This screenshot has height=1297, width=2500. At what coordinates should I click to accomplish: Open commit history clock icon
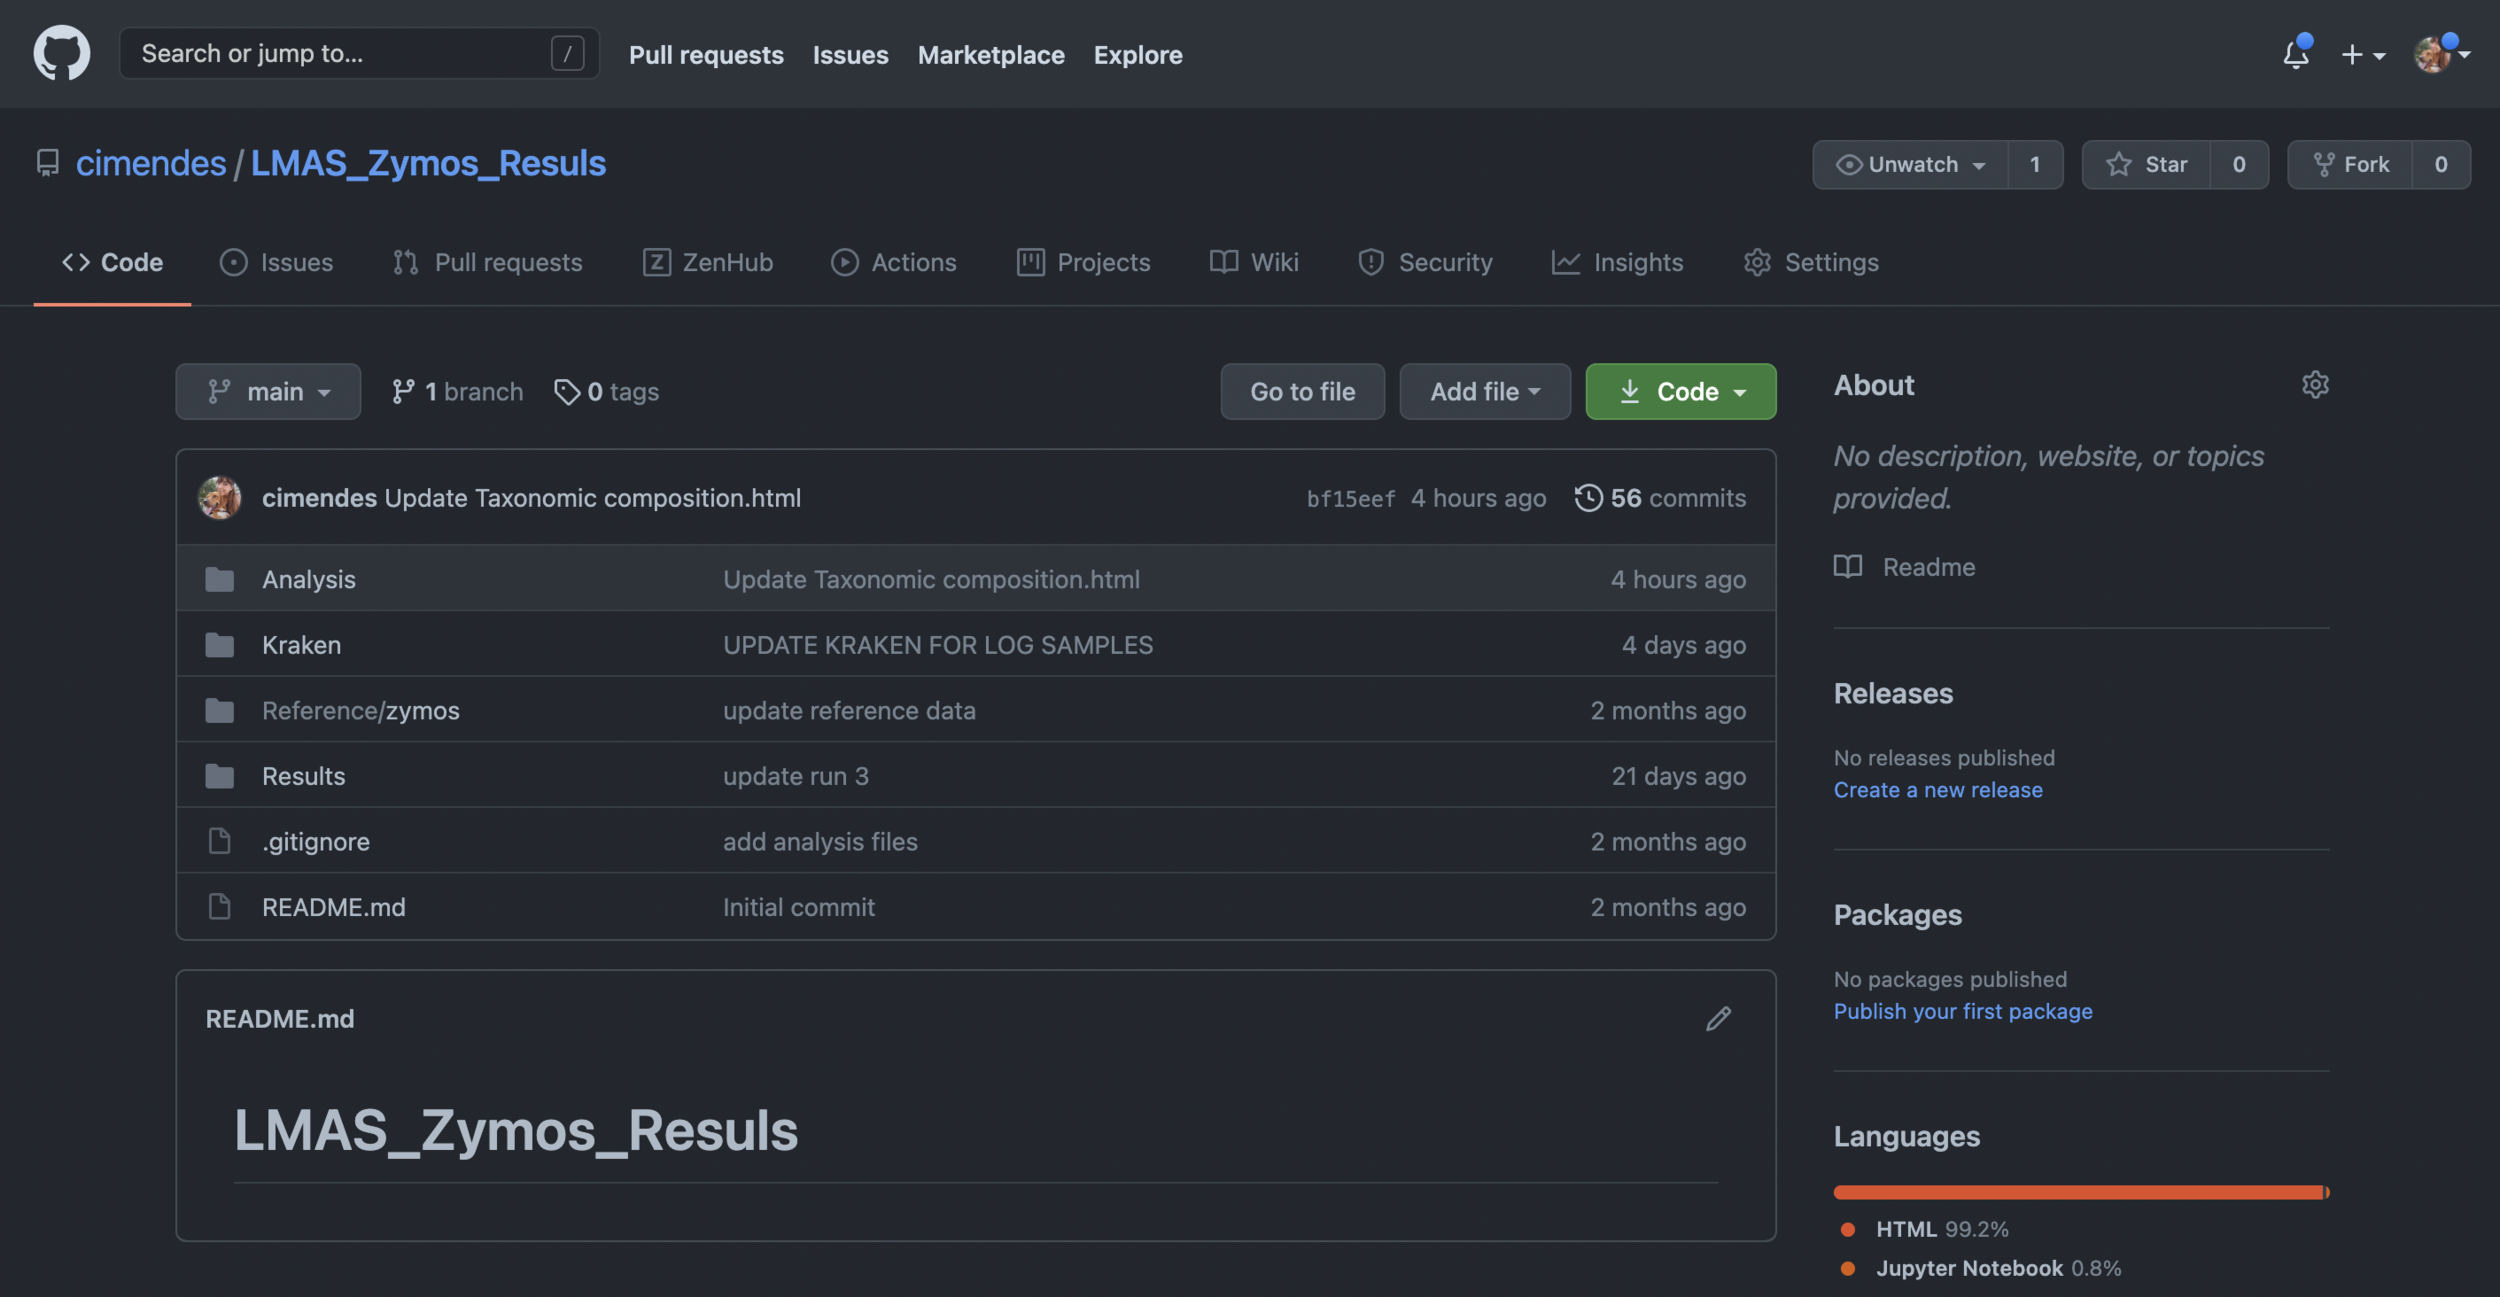[1588, 498]
